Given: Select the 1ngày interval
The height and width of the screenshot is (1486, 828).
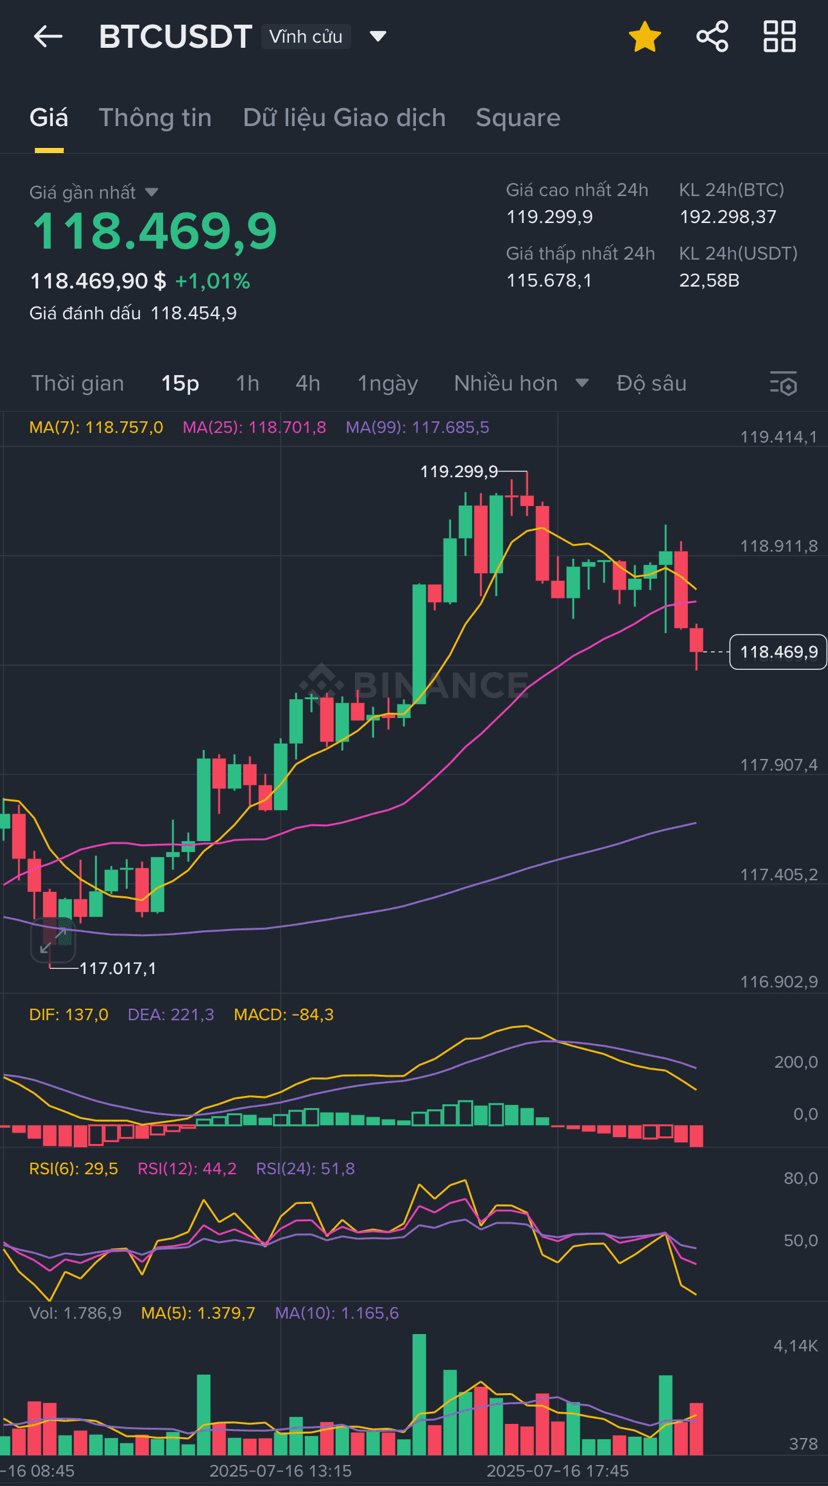Looking at the screenshot, I should pyautogui.click(x=388, y=383).
